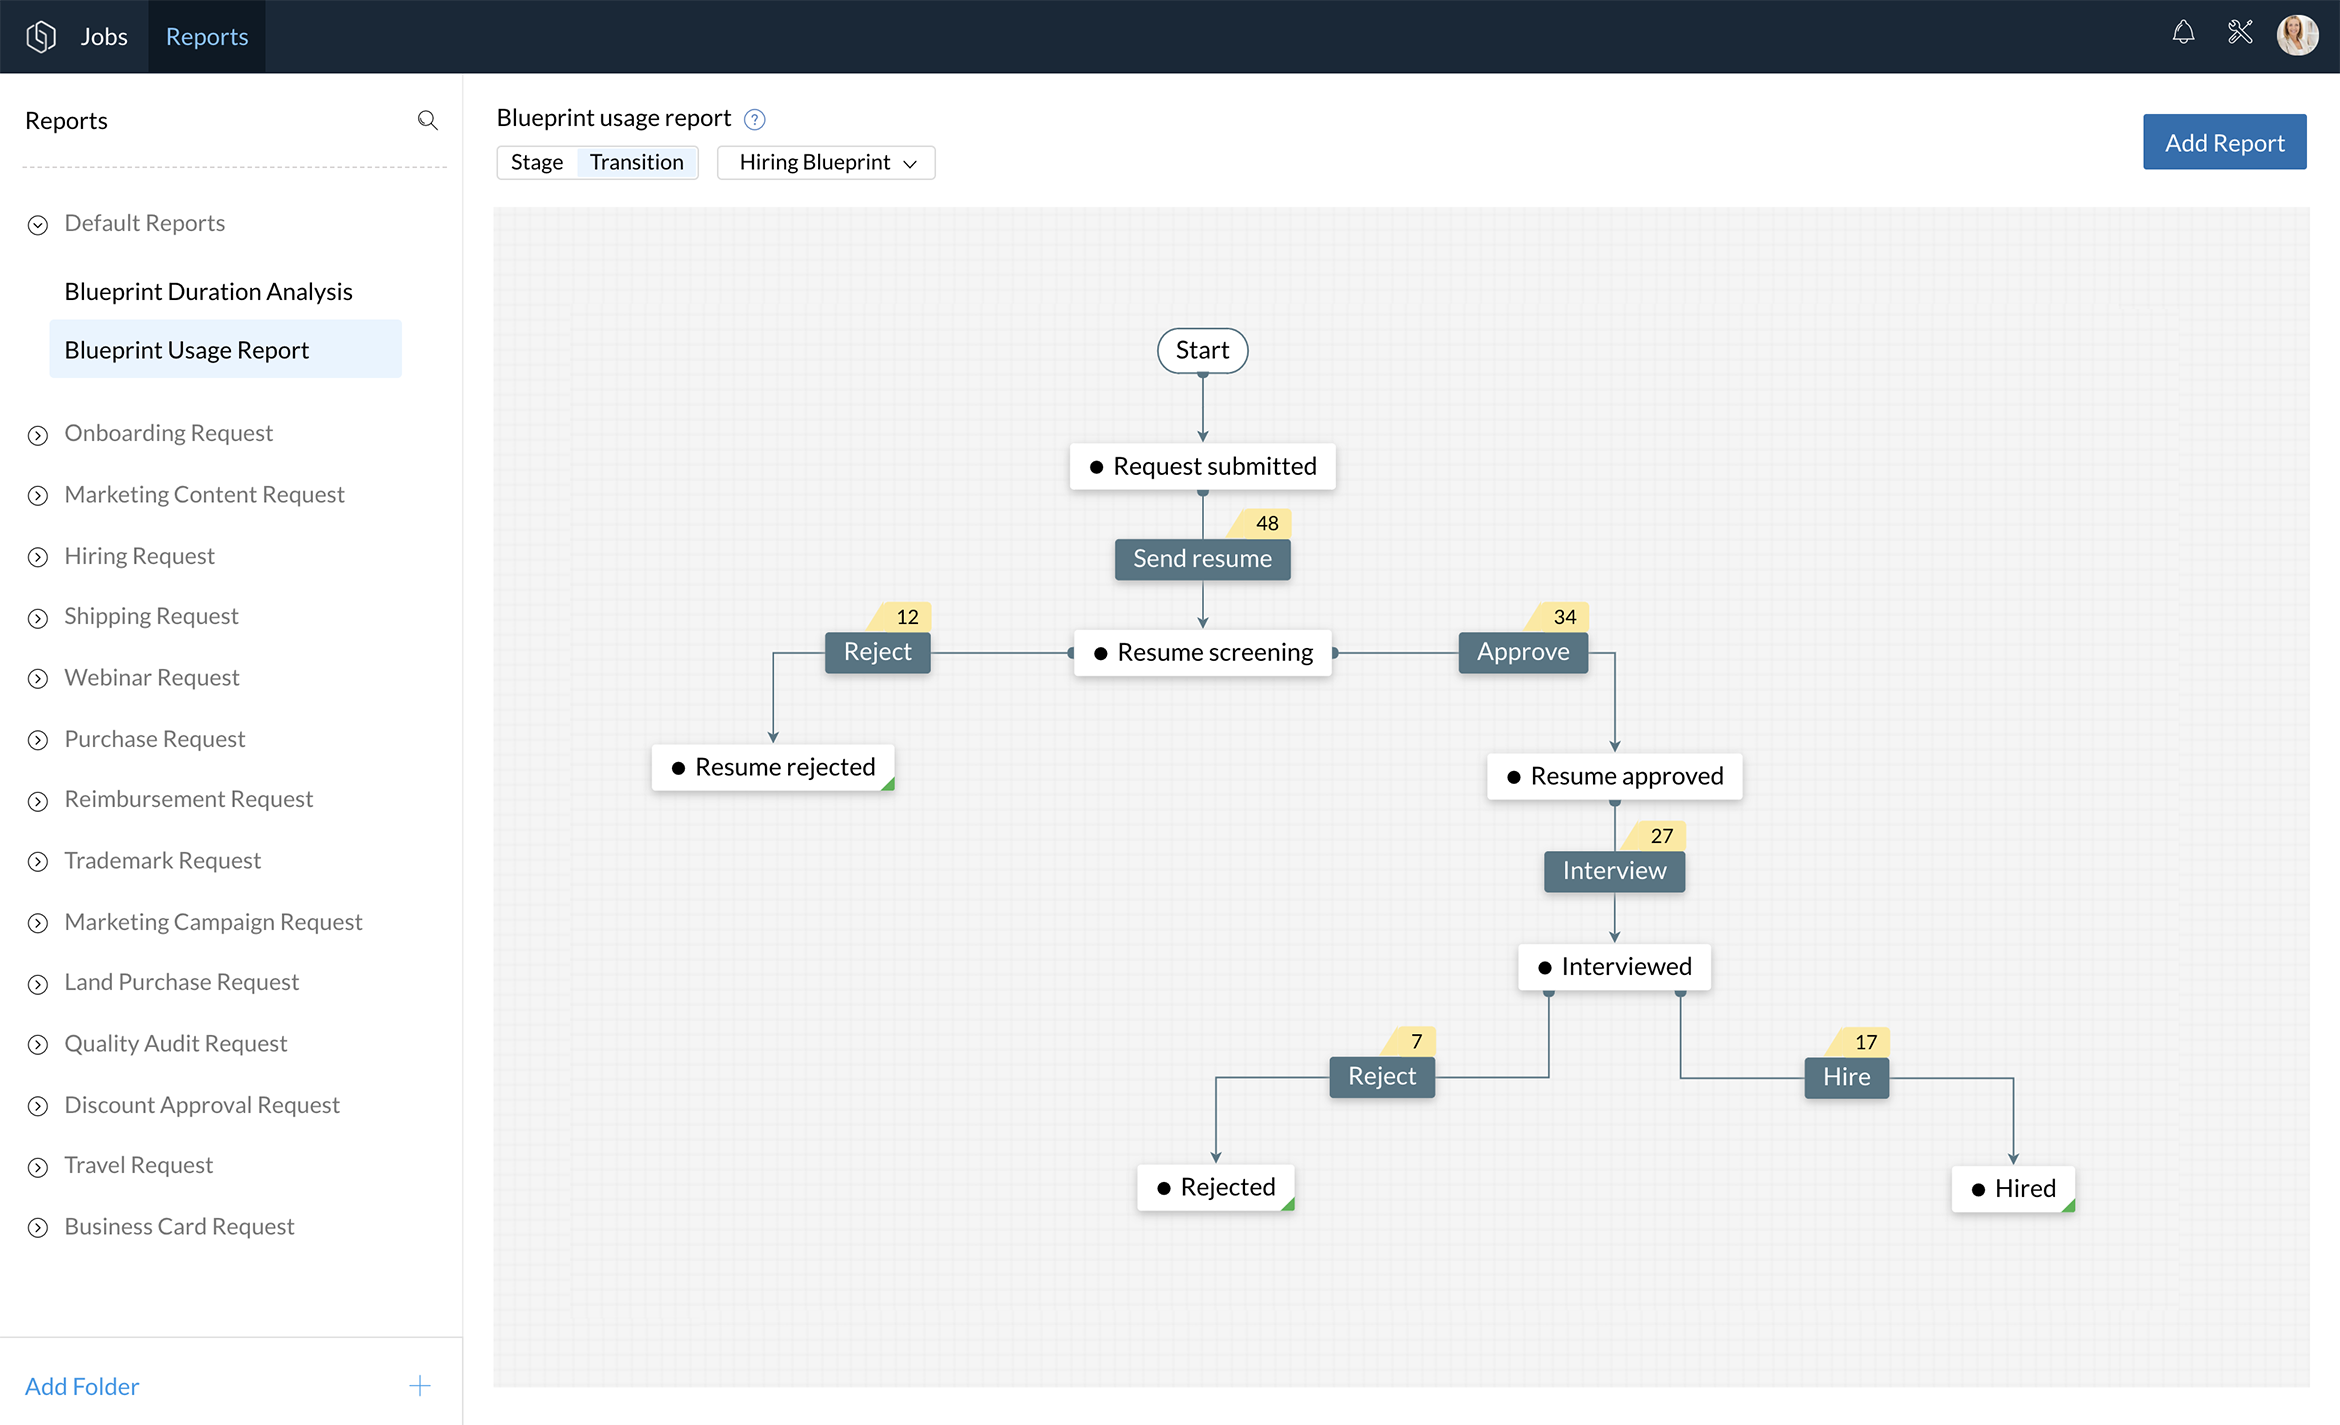Screen dimensions: 2340x1425
Task: Go to the Reports tab
Action: click(x=207, y=37)
